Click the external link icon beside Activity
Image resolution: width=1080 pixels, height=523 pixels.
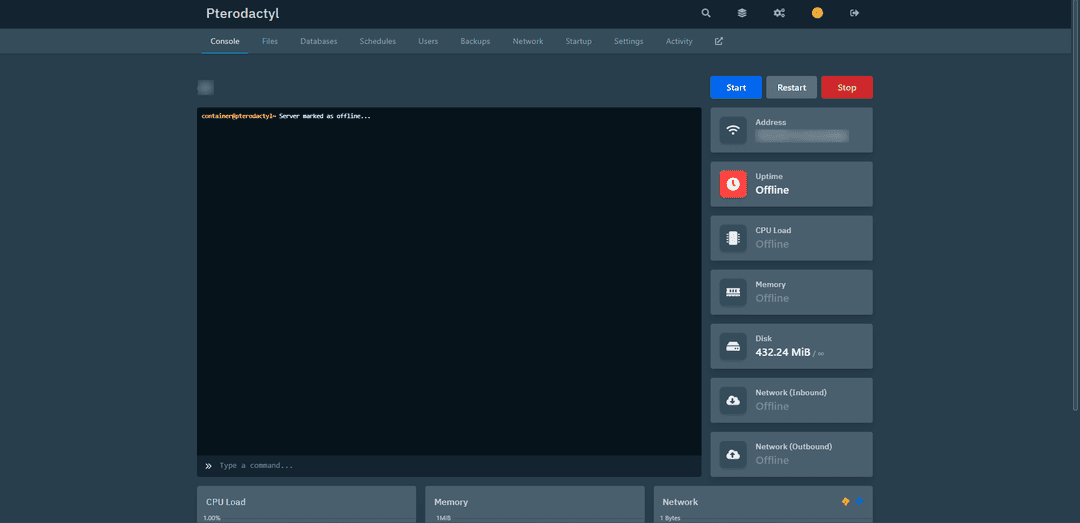(719, 42)
